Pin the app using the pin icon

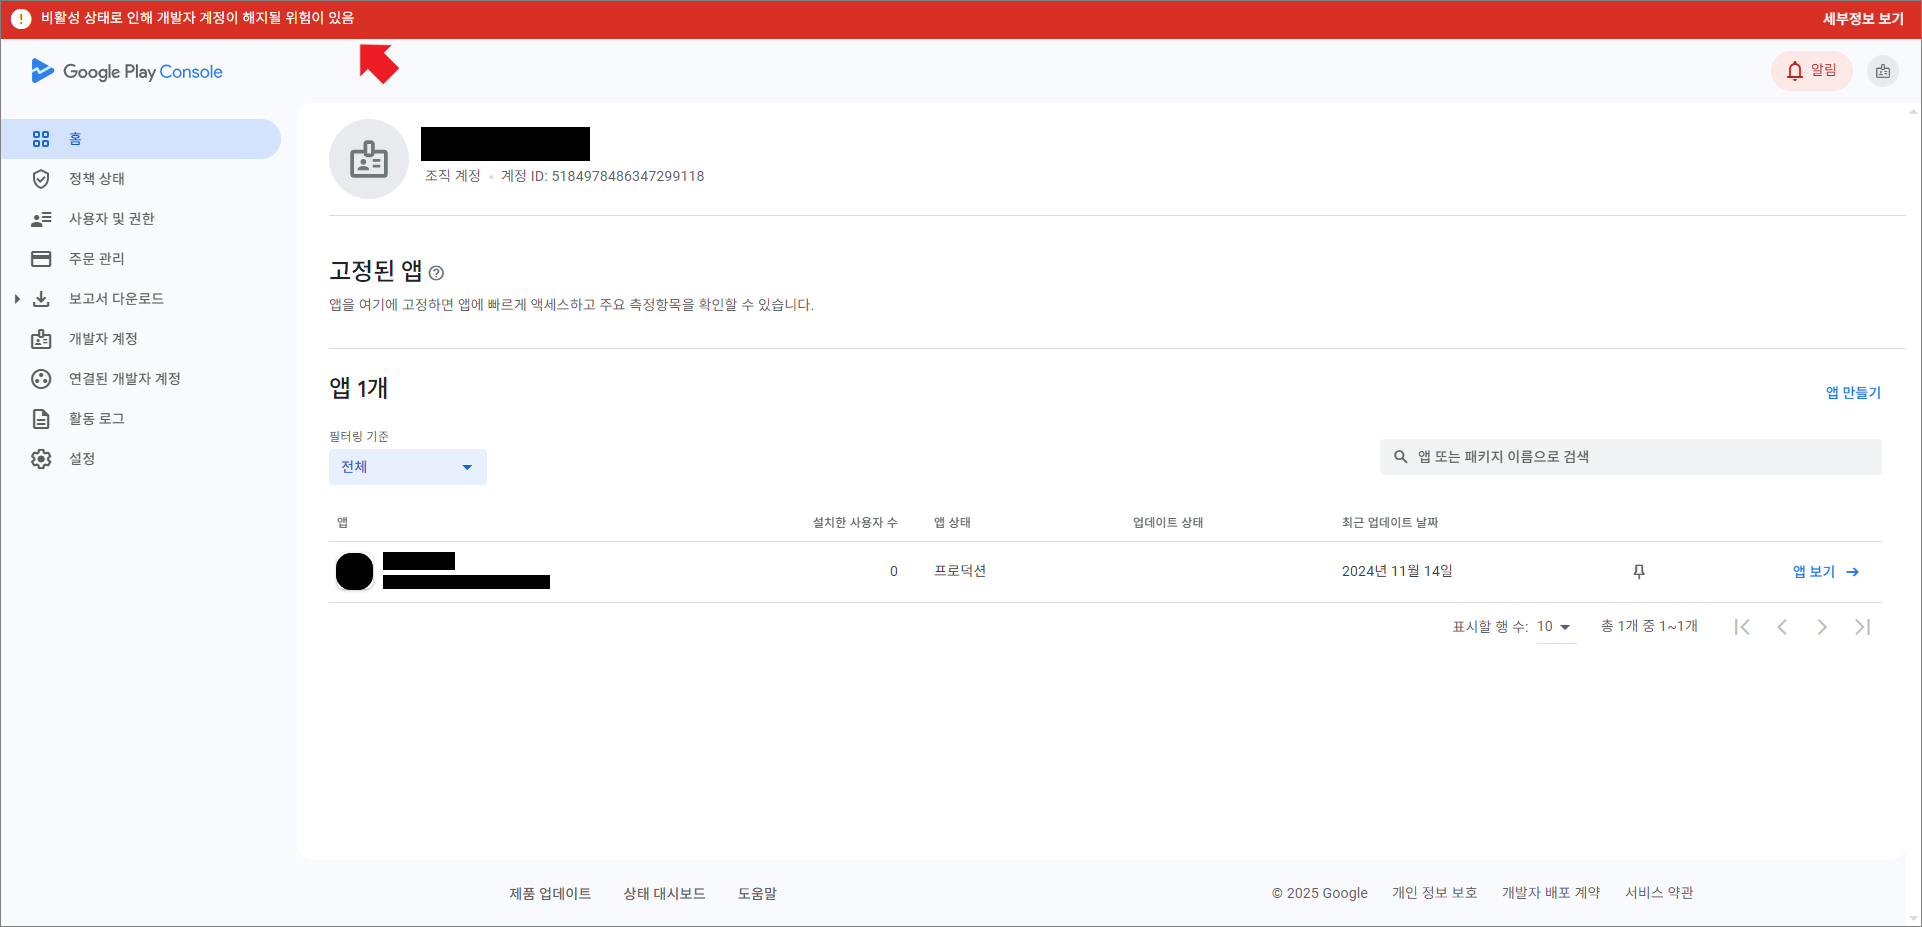click(x=1639, y=571)
